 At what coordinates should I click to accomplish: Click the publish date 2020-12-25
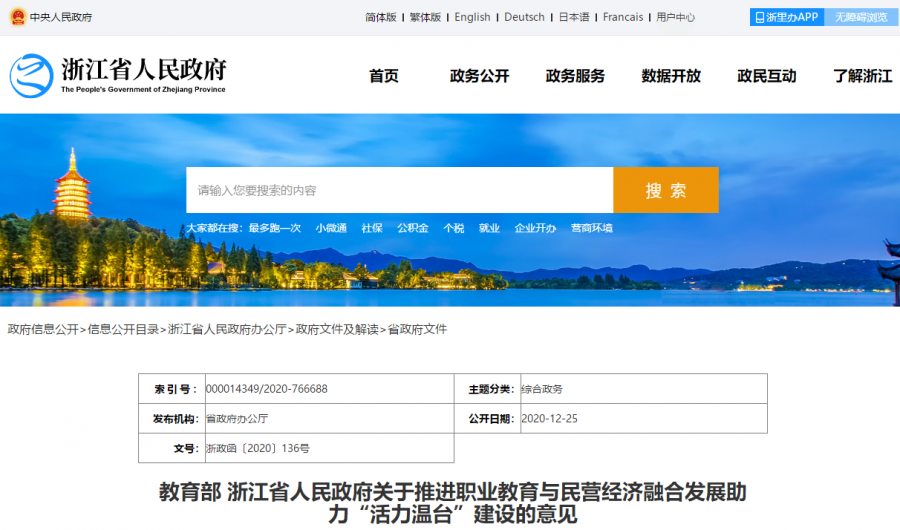coord(549,419)
